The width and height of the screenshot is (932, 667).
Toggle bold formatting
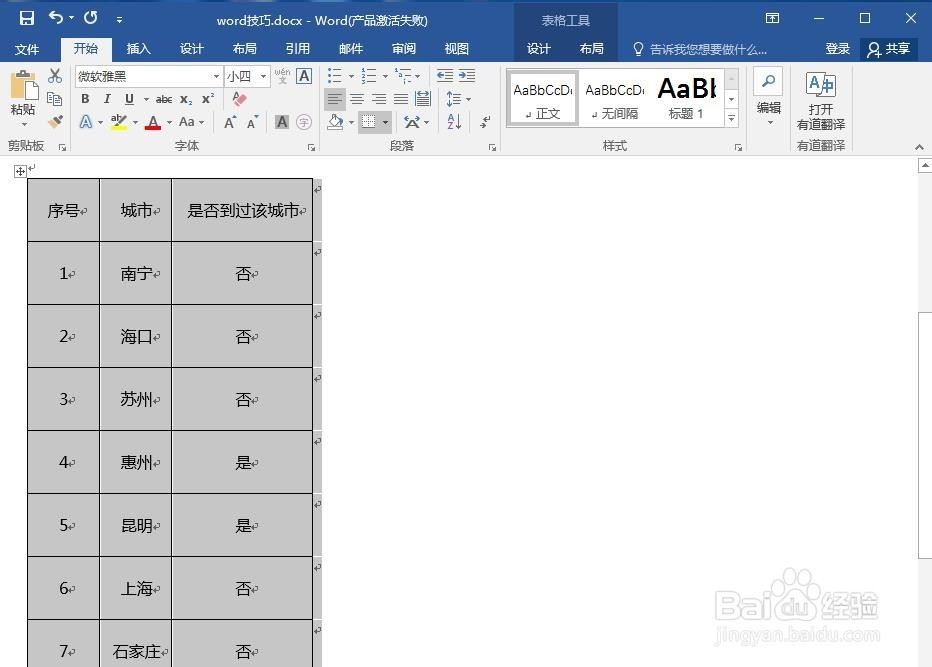[x=85, y=99]
